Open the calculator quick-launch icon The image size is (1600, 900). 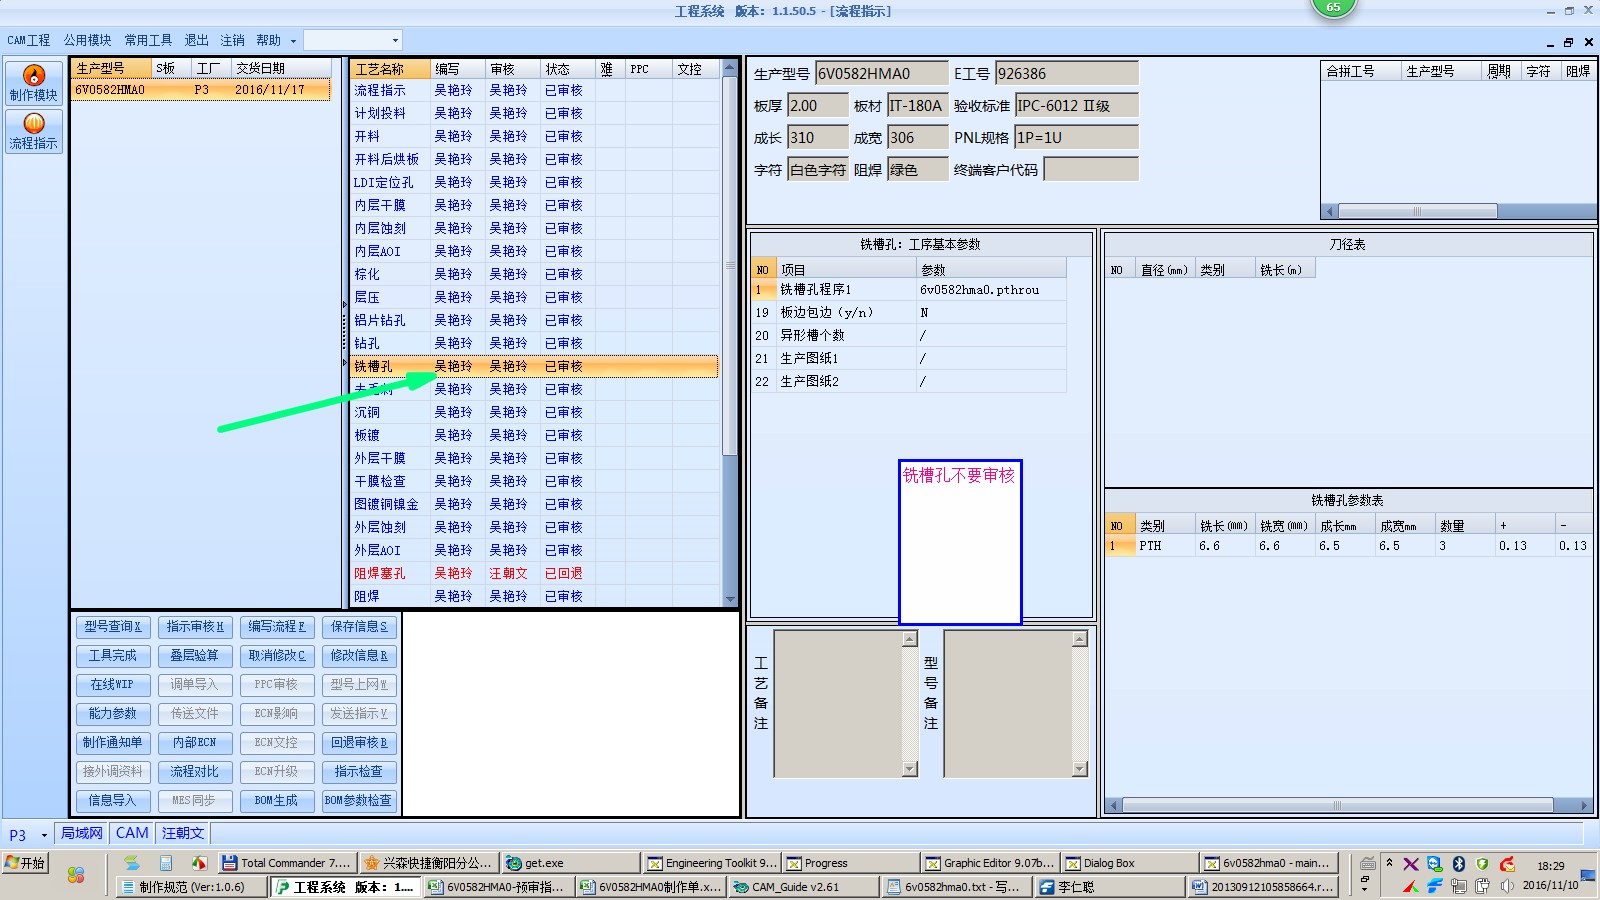pos(166,863)
